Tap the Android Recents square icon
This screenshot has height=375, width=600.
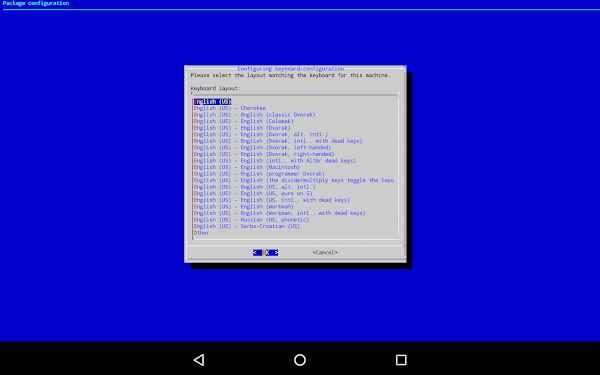click(x=401, y=360)
